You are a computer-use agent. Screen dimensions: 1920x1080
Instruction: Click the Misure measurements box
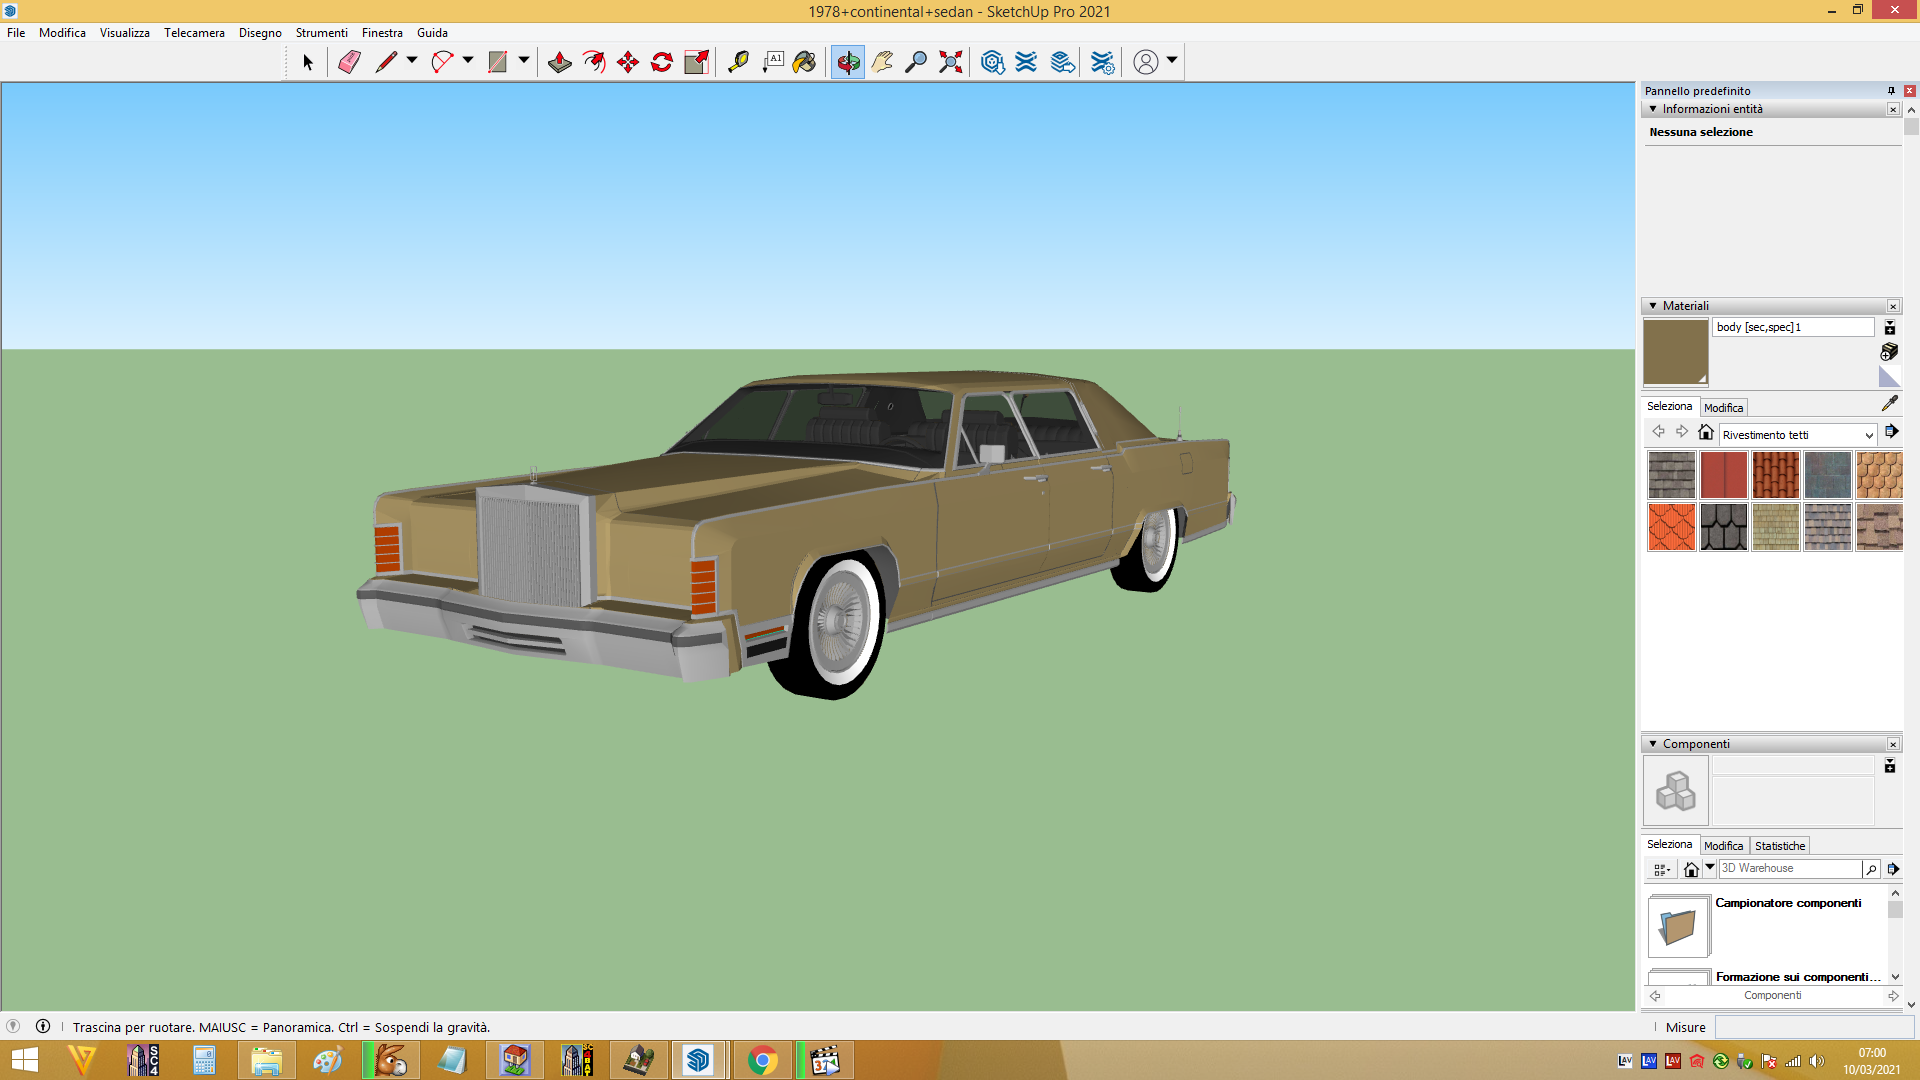click(x=1814, y=1027)
